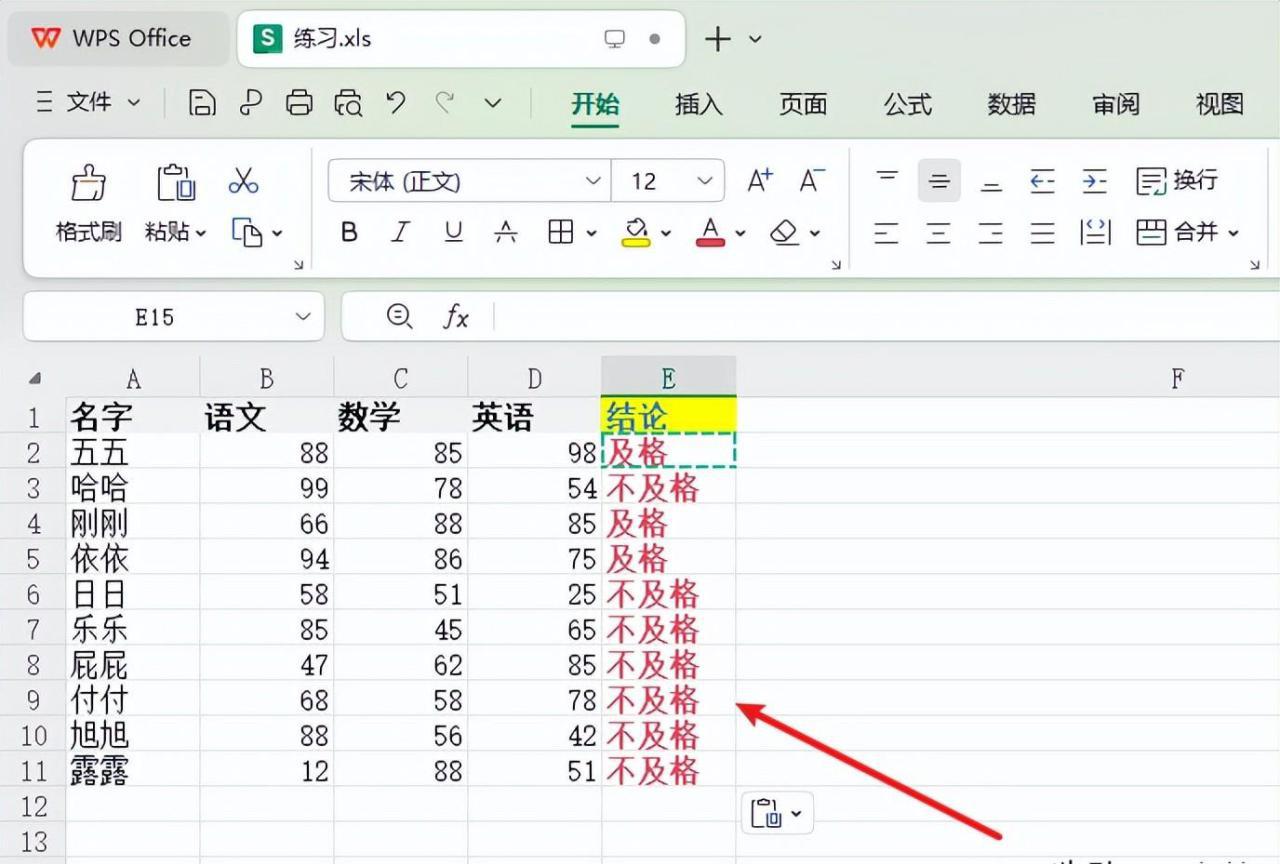Click the paste options floating button

pos(777,812)
